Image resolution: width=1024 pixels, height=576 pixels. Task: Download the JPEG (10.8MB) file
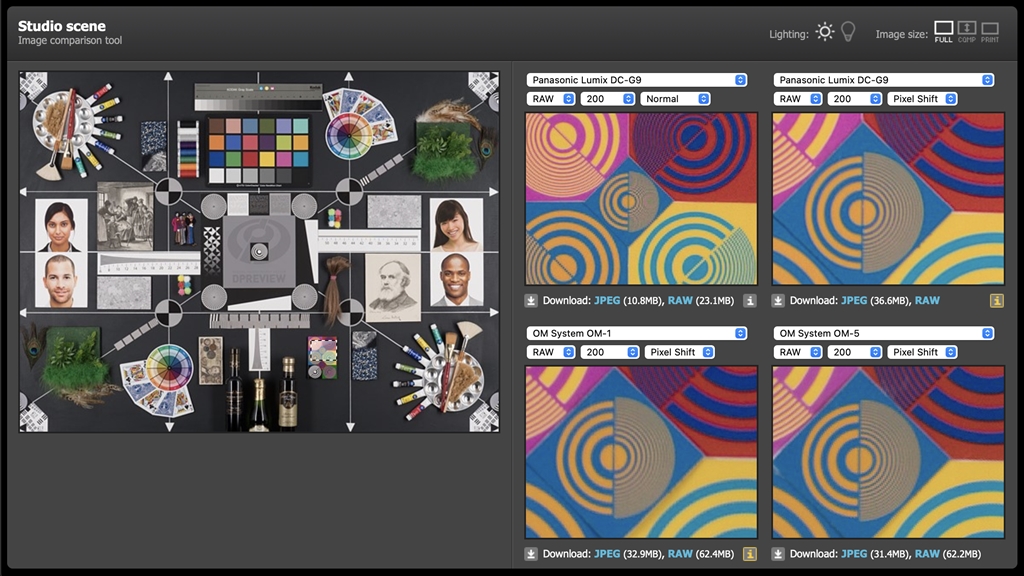[x=607, y=300]
